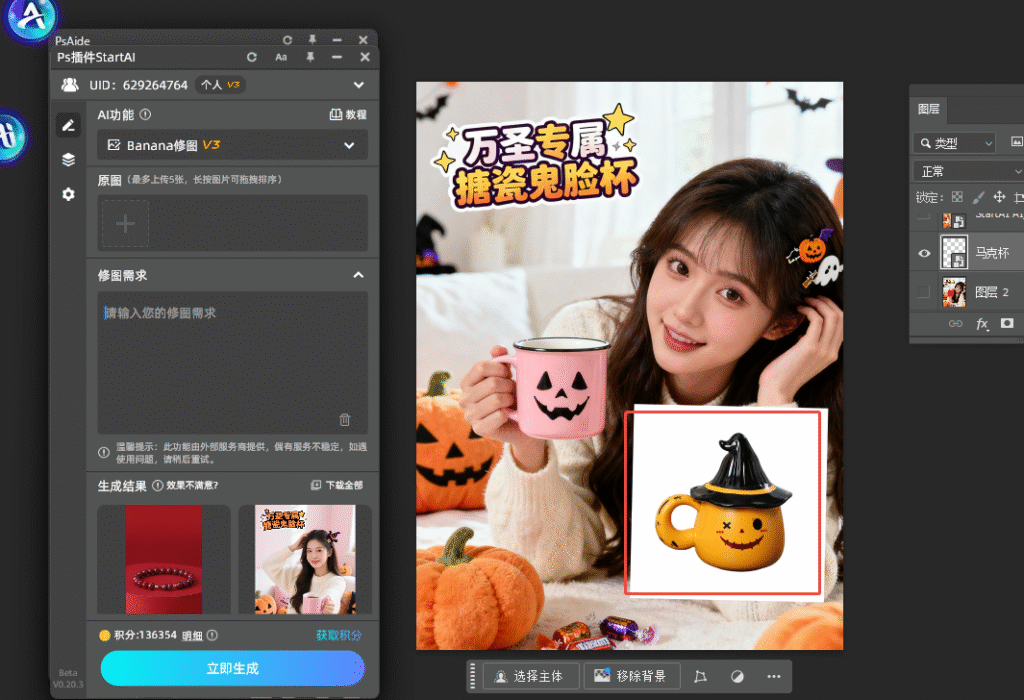Click the Aa font size icon
Screen dimensions: 1024x700
[281, 58]
